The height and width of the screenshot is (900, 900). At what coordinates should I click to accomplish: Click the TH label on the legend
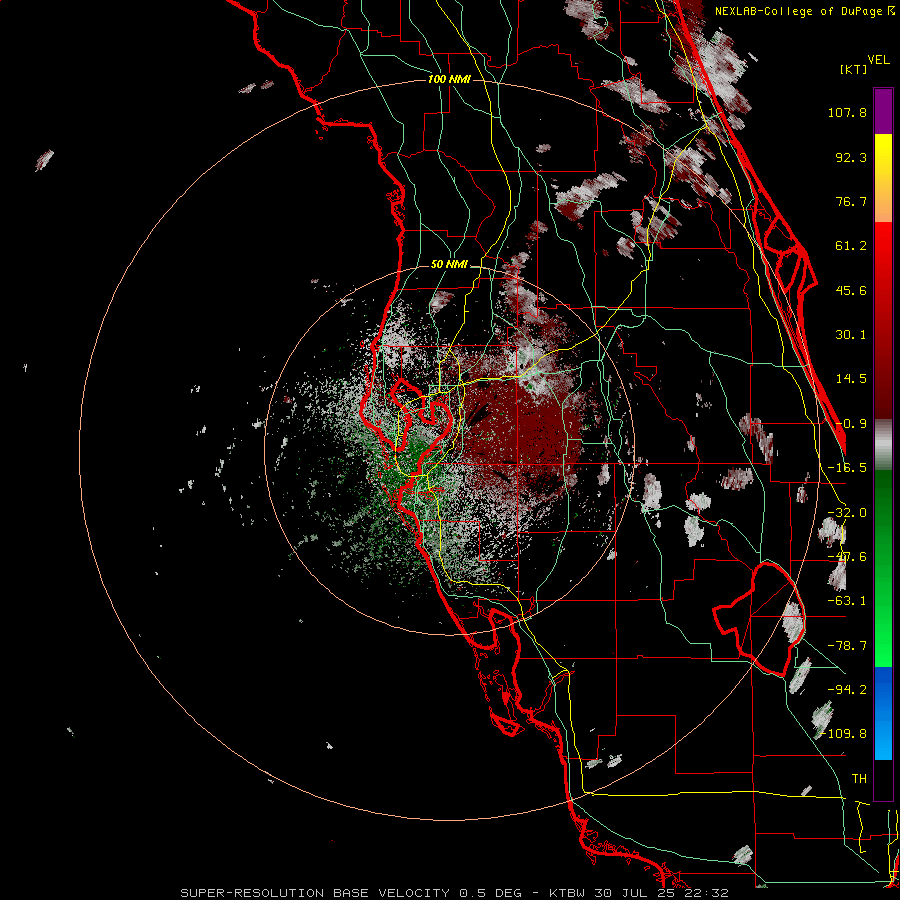(x=859, y=779)
